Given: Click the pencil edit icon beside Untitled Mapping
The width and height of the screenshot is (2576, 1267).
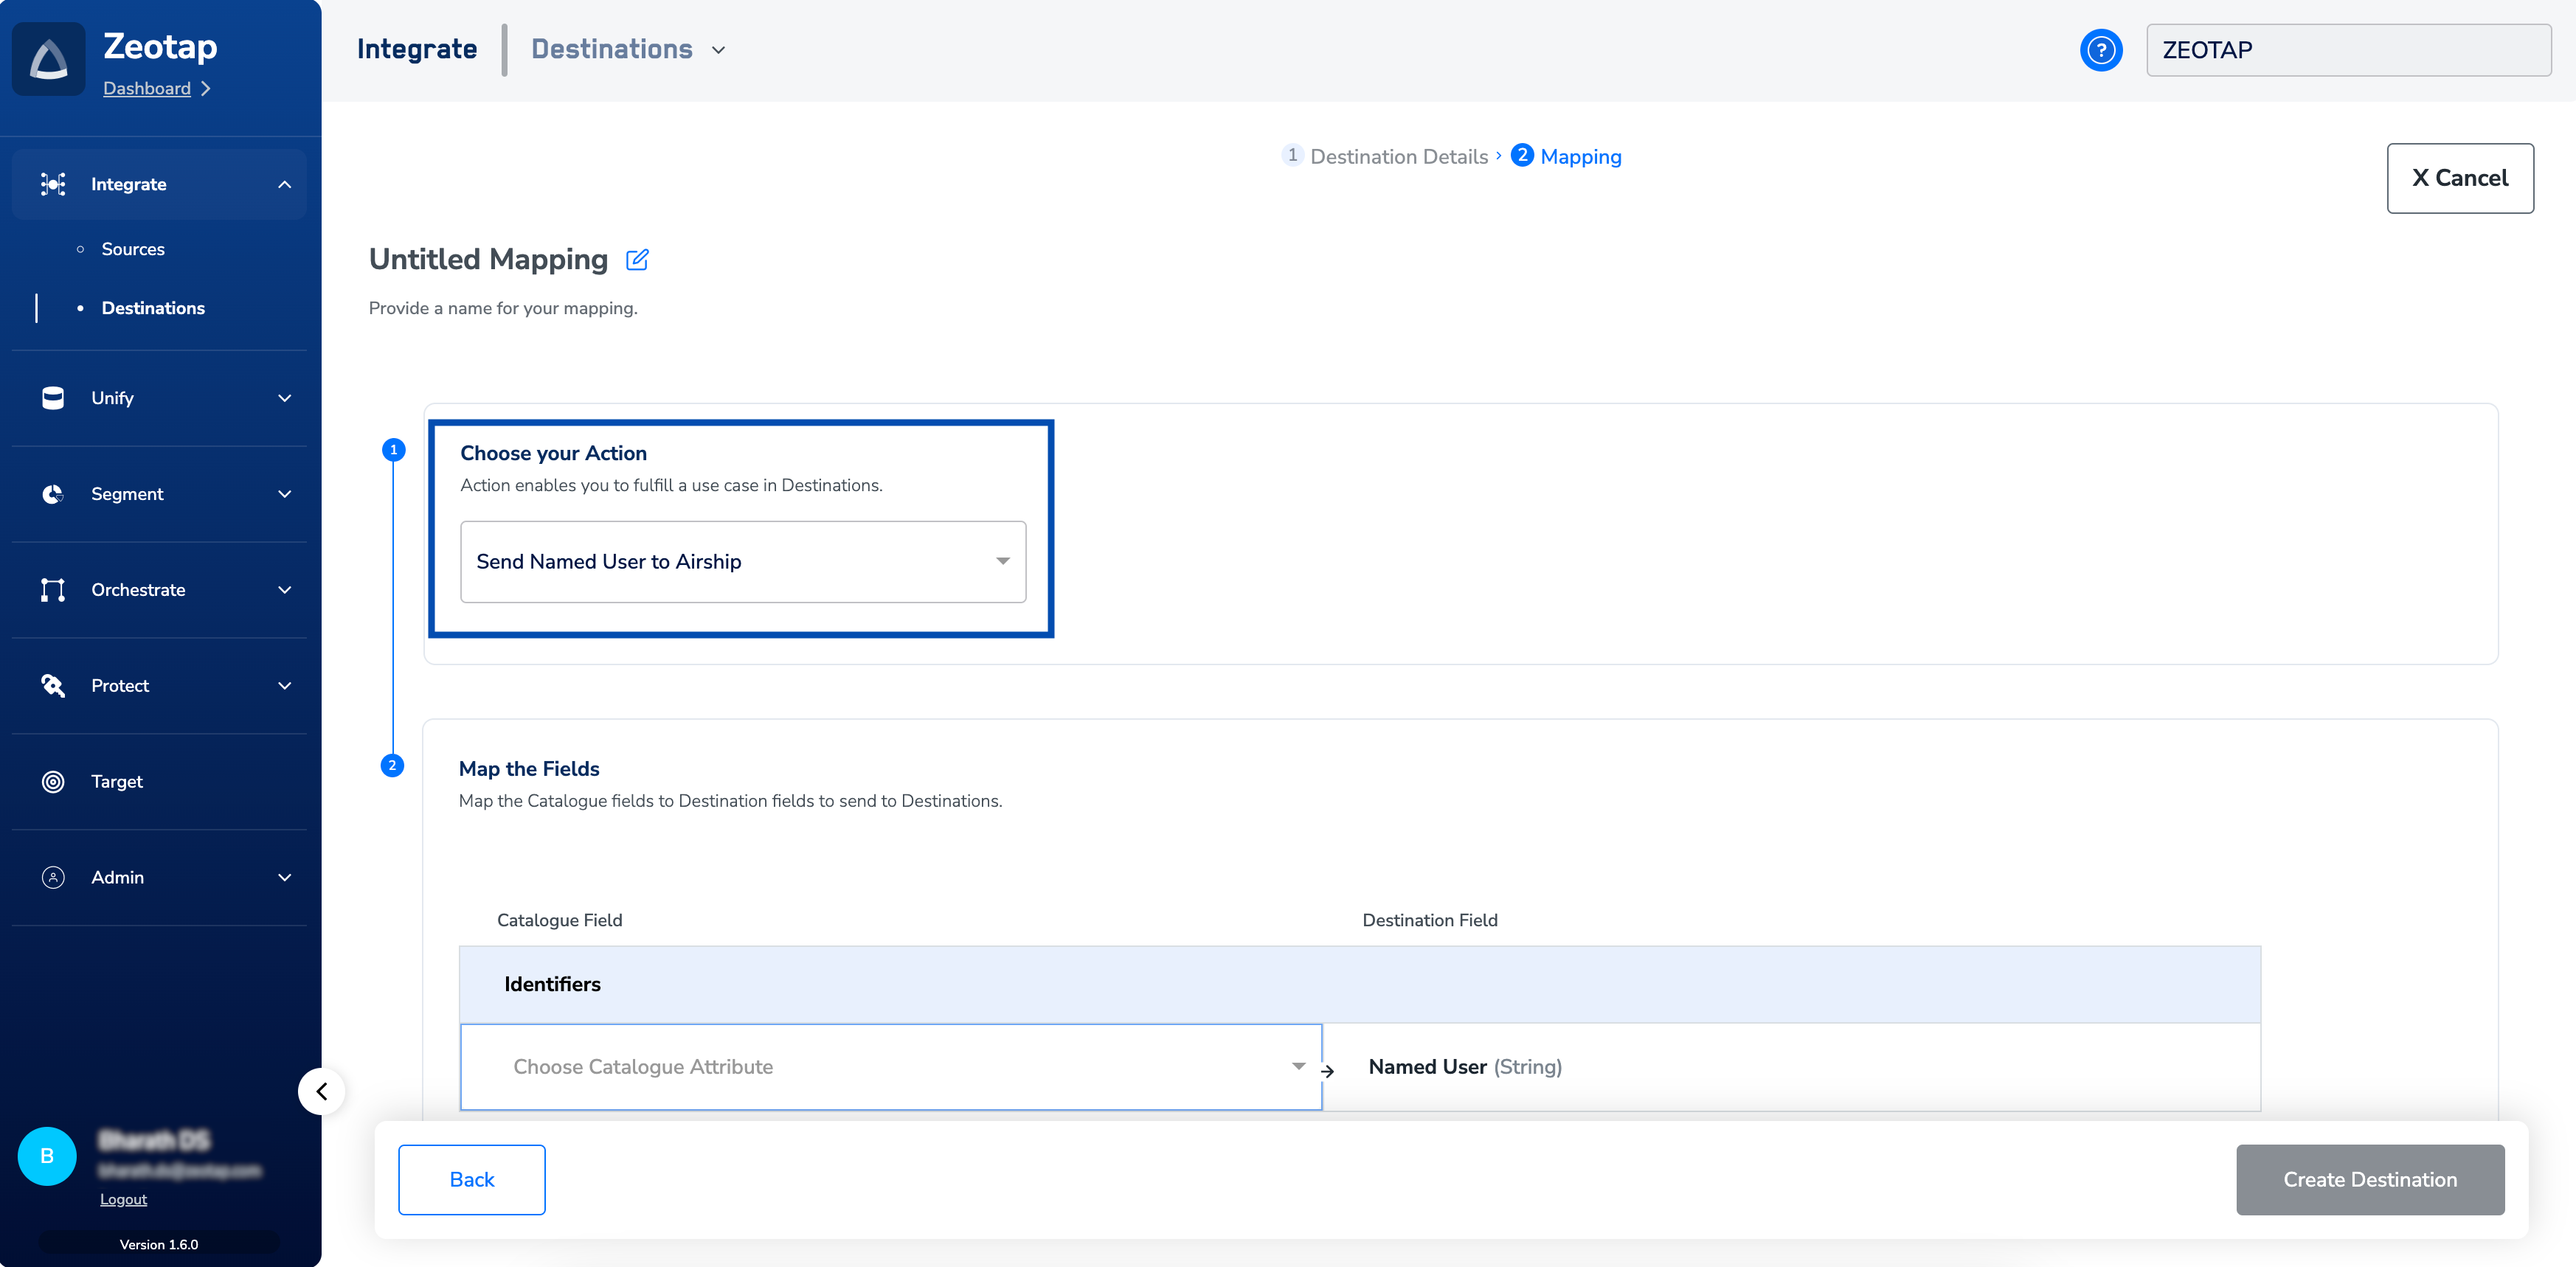Looking at the screenshot, I should click(x=637, y=260).
